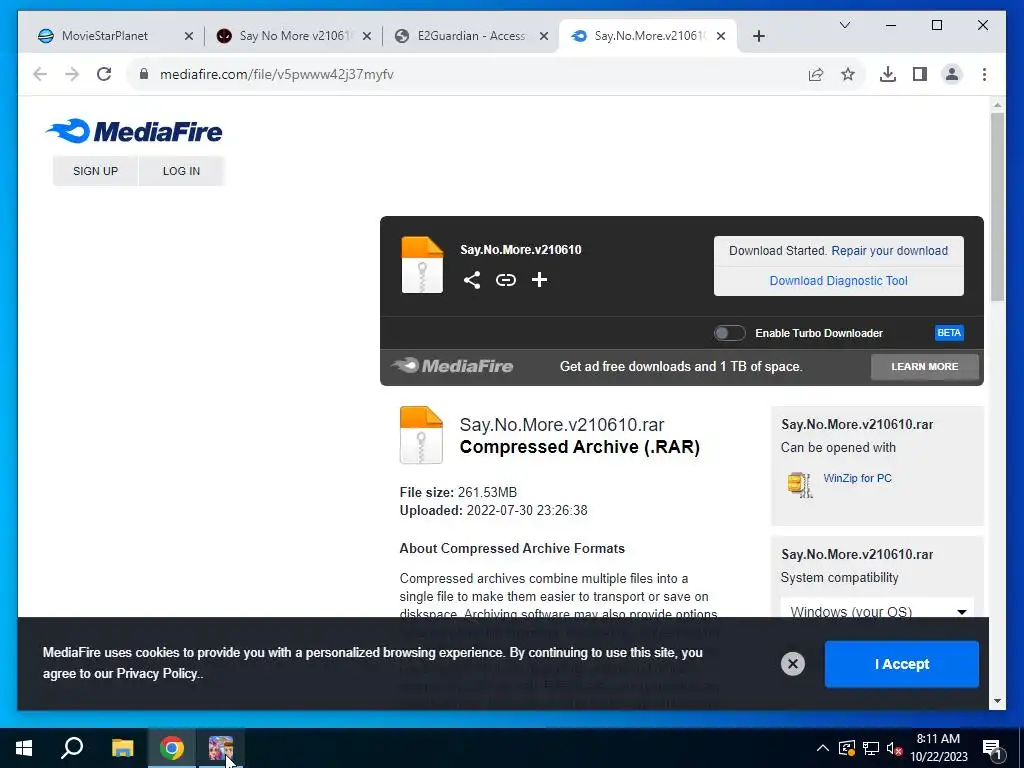Screen dimensions: 1024x768
Task: Bookmark this page with the star icon
Action: coord(848,74)
